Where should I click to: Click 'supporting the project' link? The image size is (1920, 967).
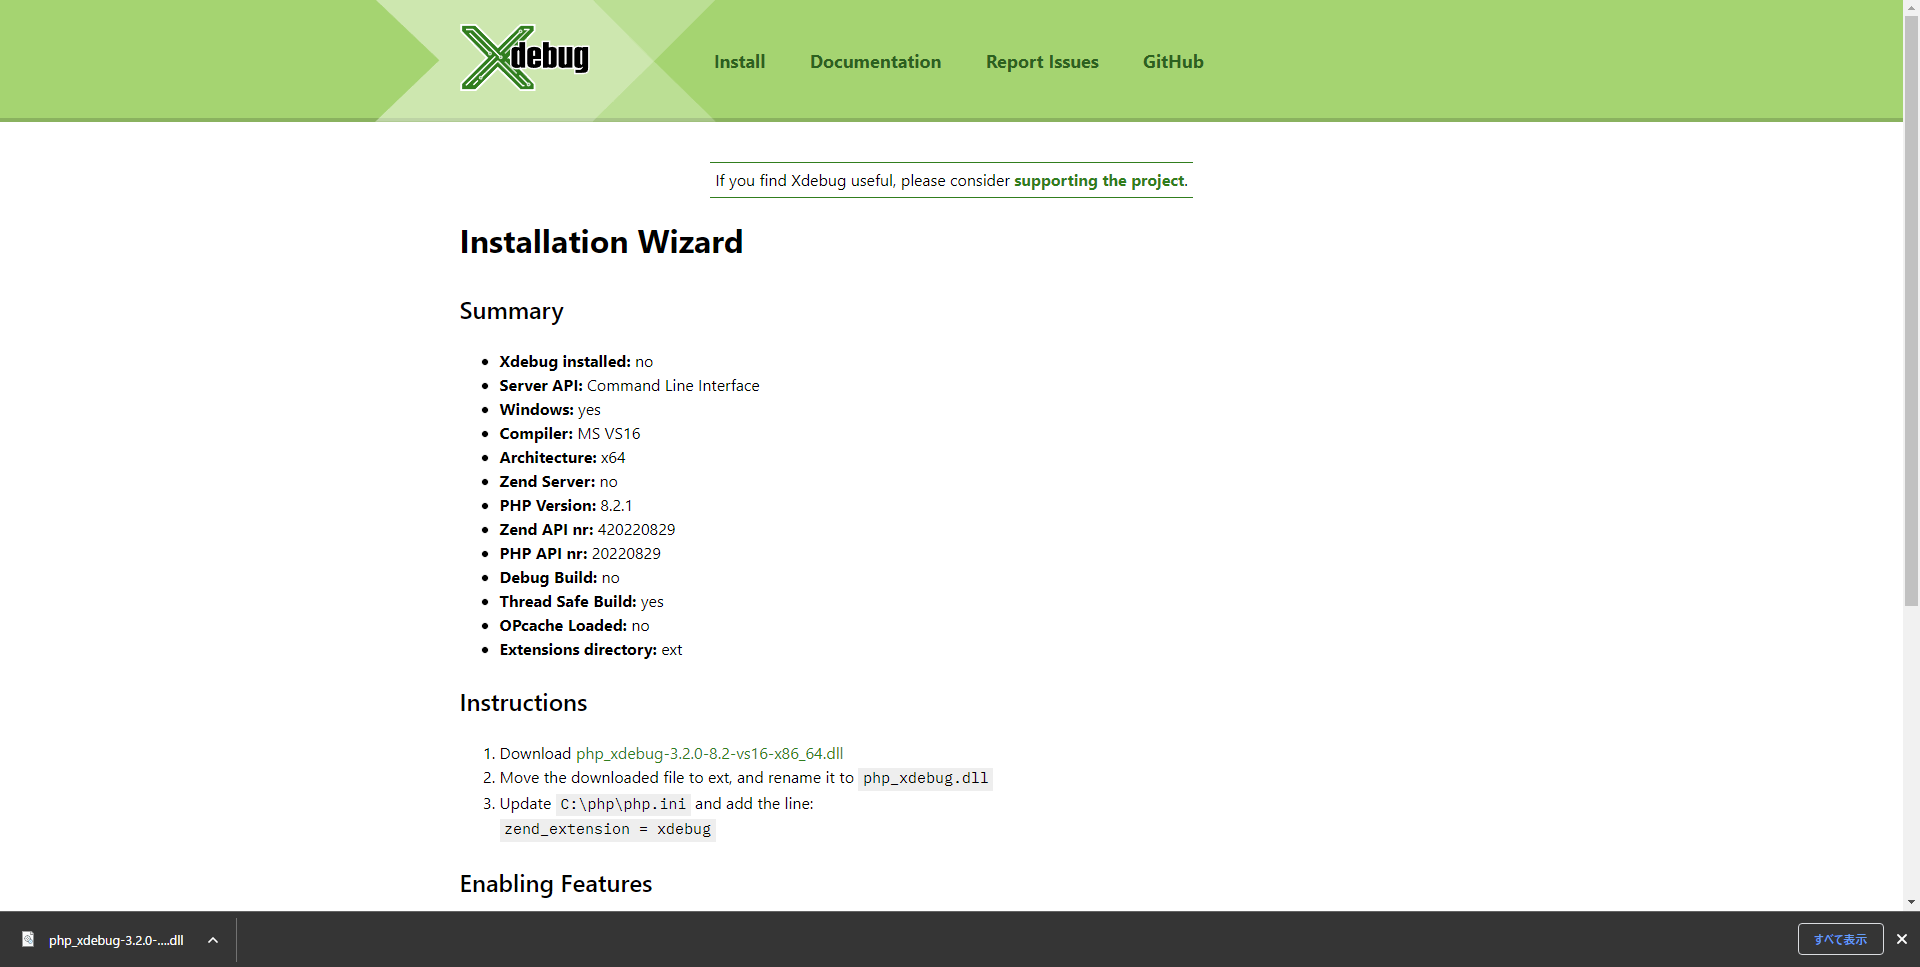coord(1099,181)
